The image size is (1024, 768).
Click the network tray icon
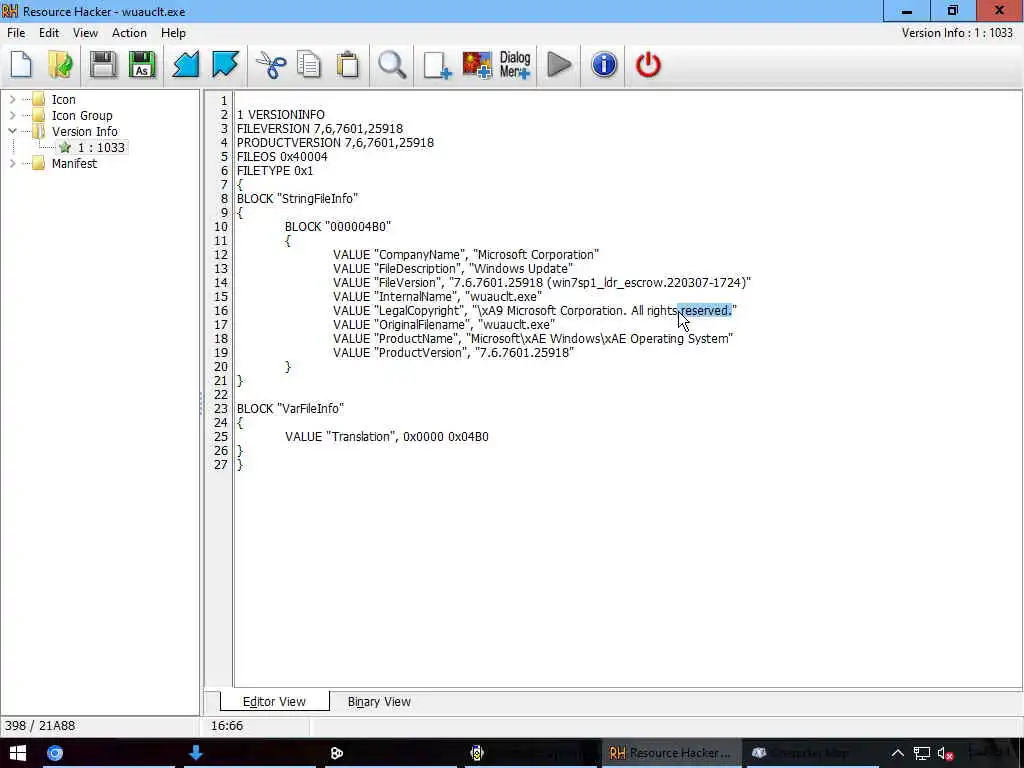(x=921, y=754)
